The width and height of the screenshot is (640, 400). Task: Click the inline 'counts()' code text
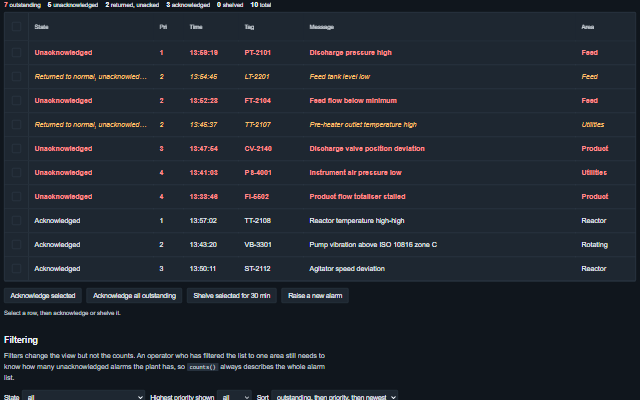203,367
